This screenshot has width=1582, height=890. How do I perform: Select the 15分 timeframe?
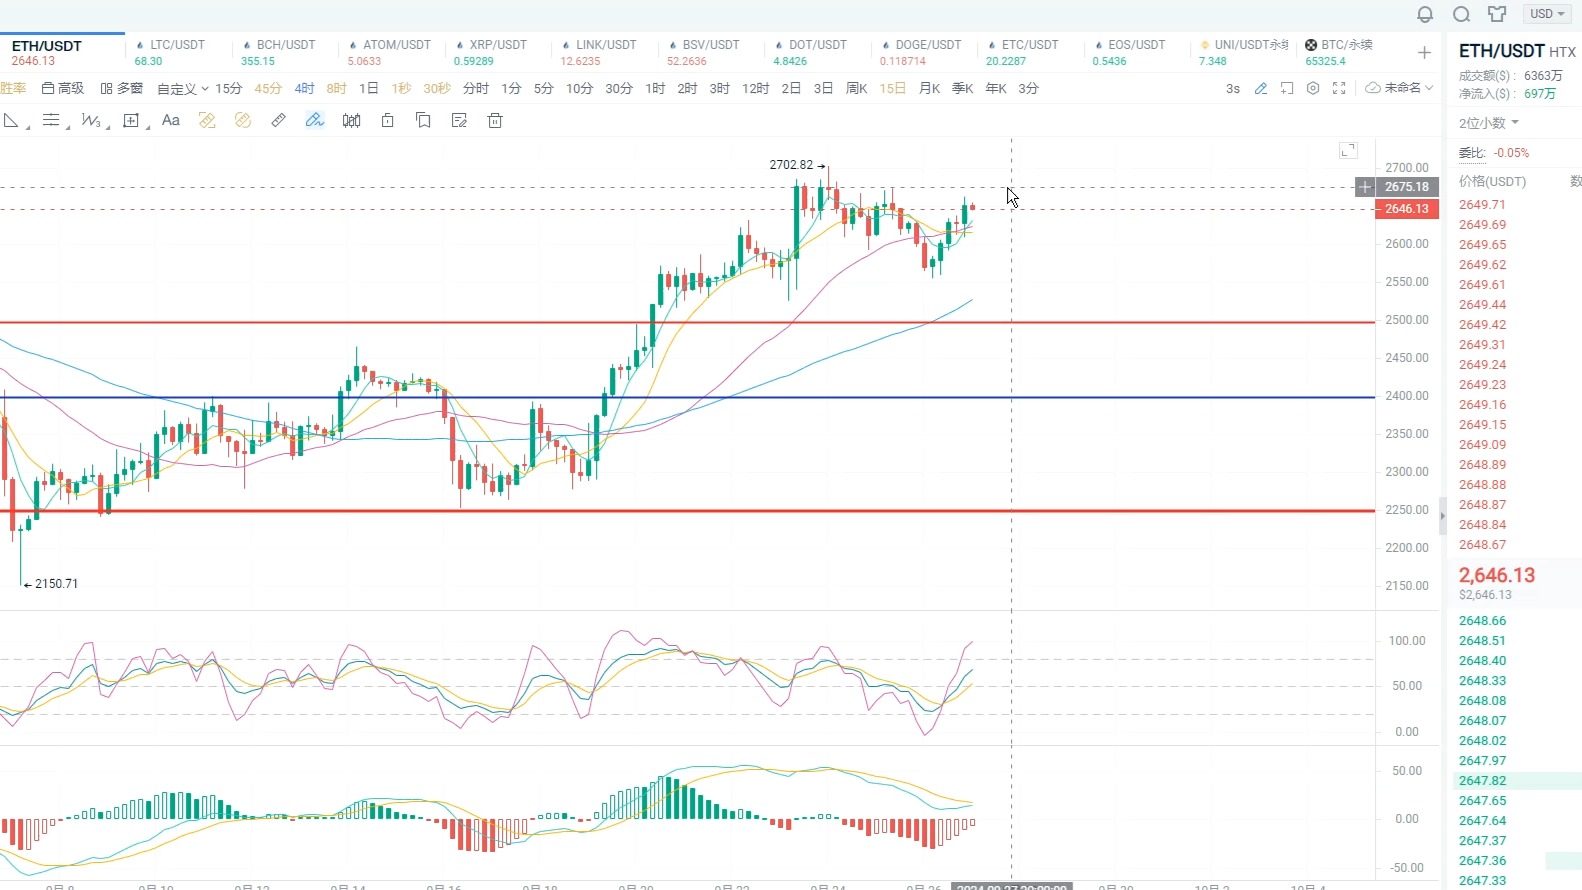point(229,89)
